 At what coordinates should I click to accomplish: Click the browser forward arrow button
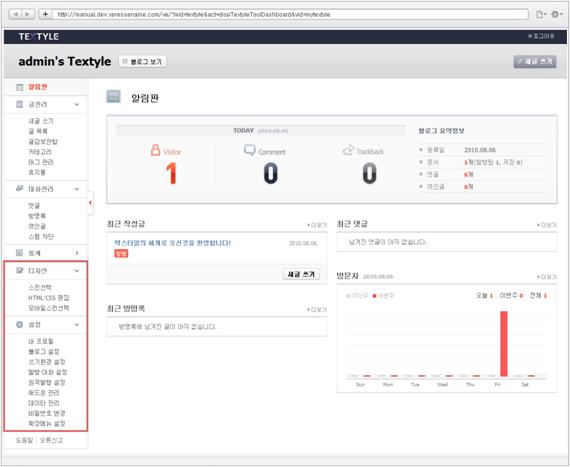28,14
